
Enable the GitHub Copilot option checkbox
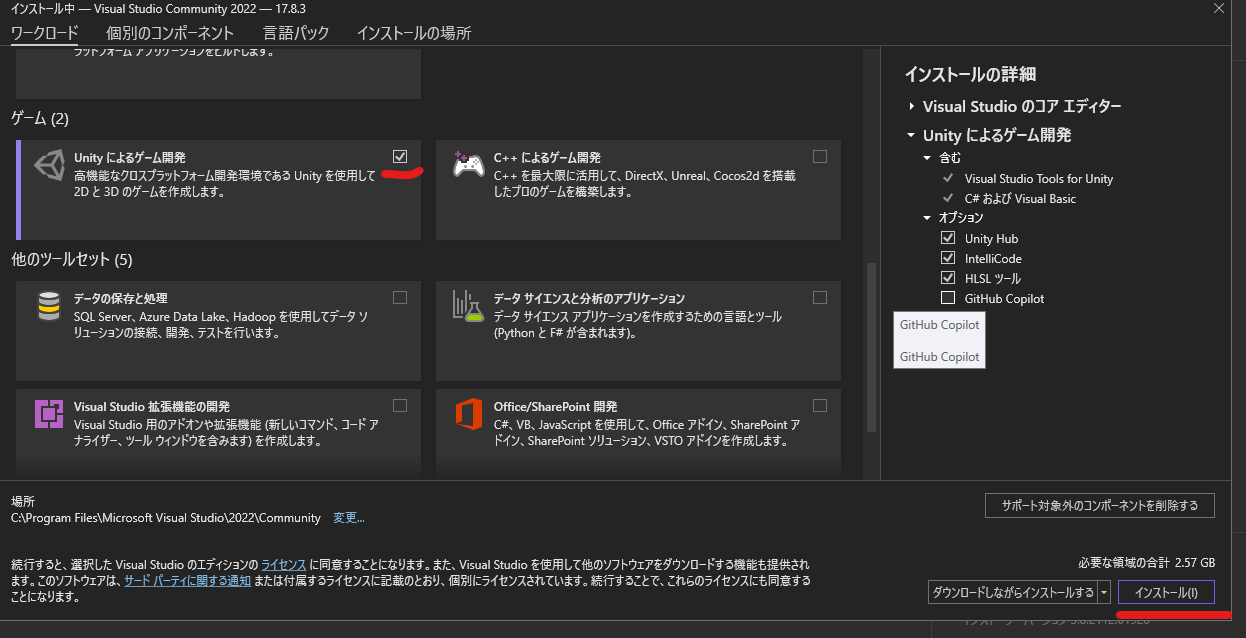948,298
